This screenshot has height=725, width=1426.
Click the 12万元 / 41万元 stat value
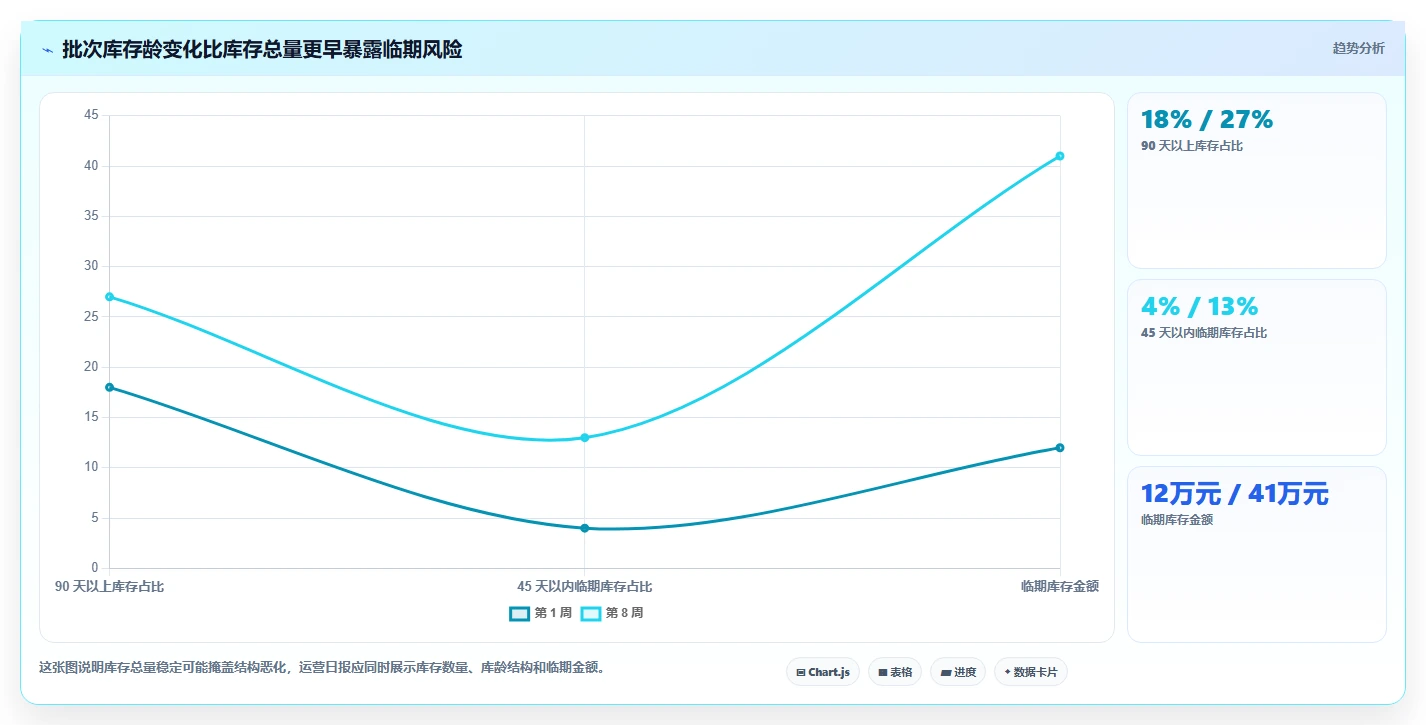[1234, 494]
